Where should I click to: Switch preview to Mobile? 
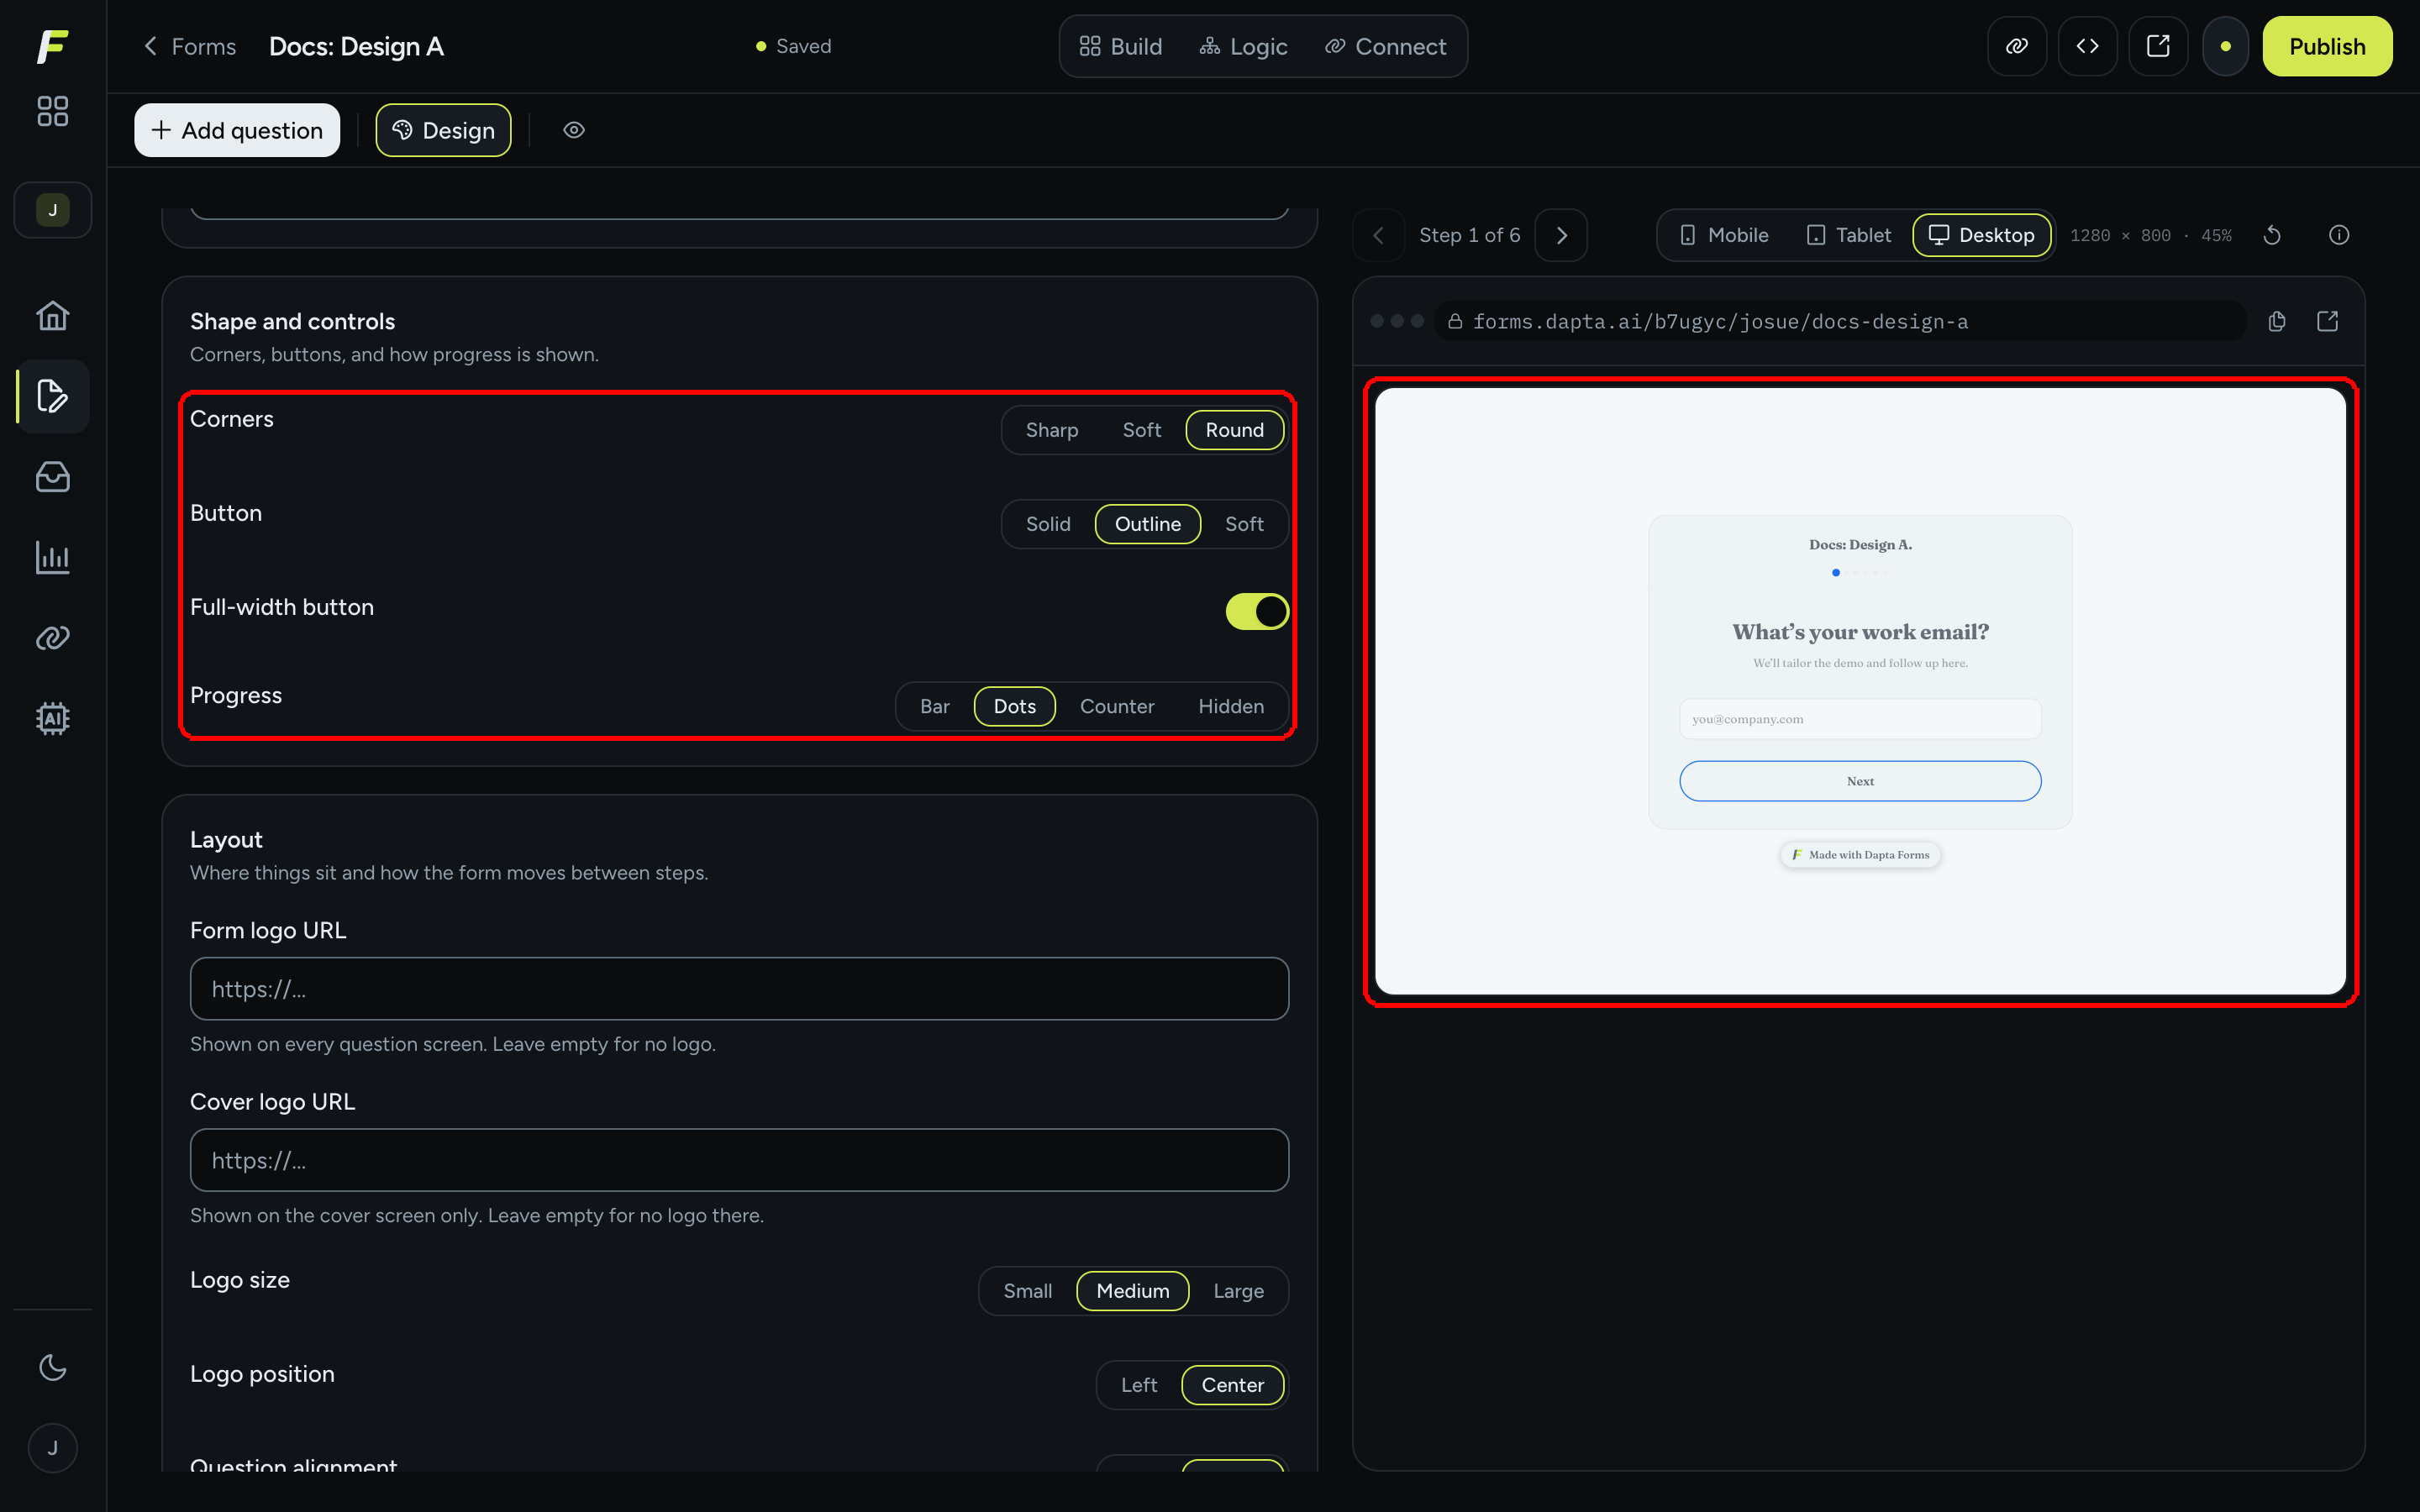pos(1724,235)
